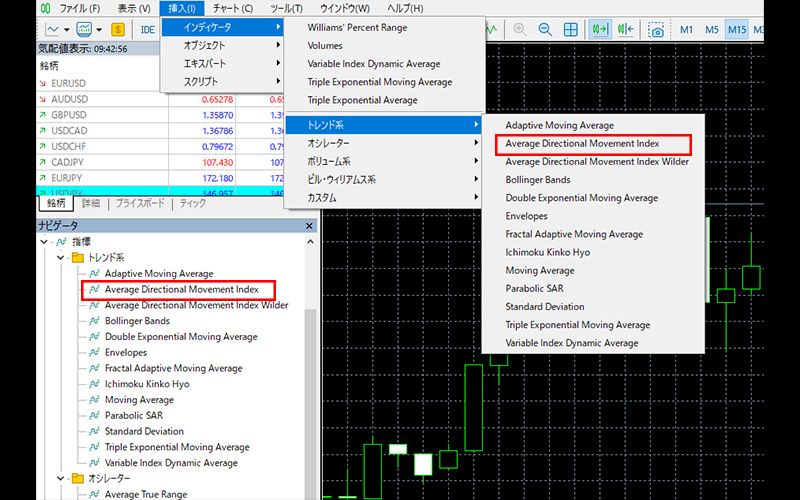800x500 pixels.
Task: Click the zoom out magnifier icon
Action: tap(545, 30)
